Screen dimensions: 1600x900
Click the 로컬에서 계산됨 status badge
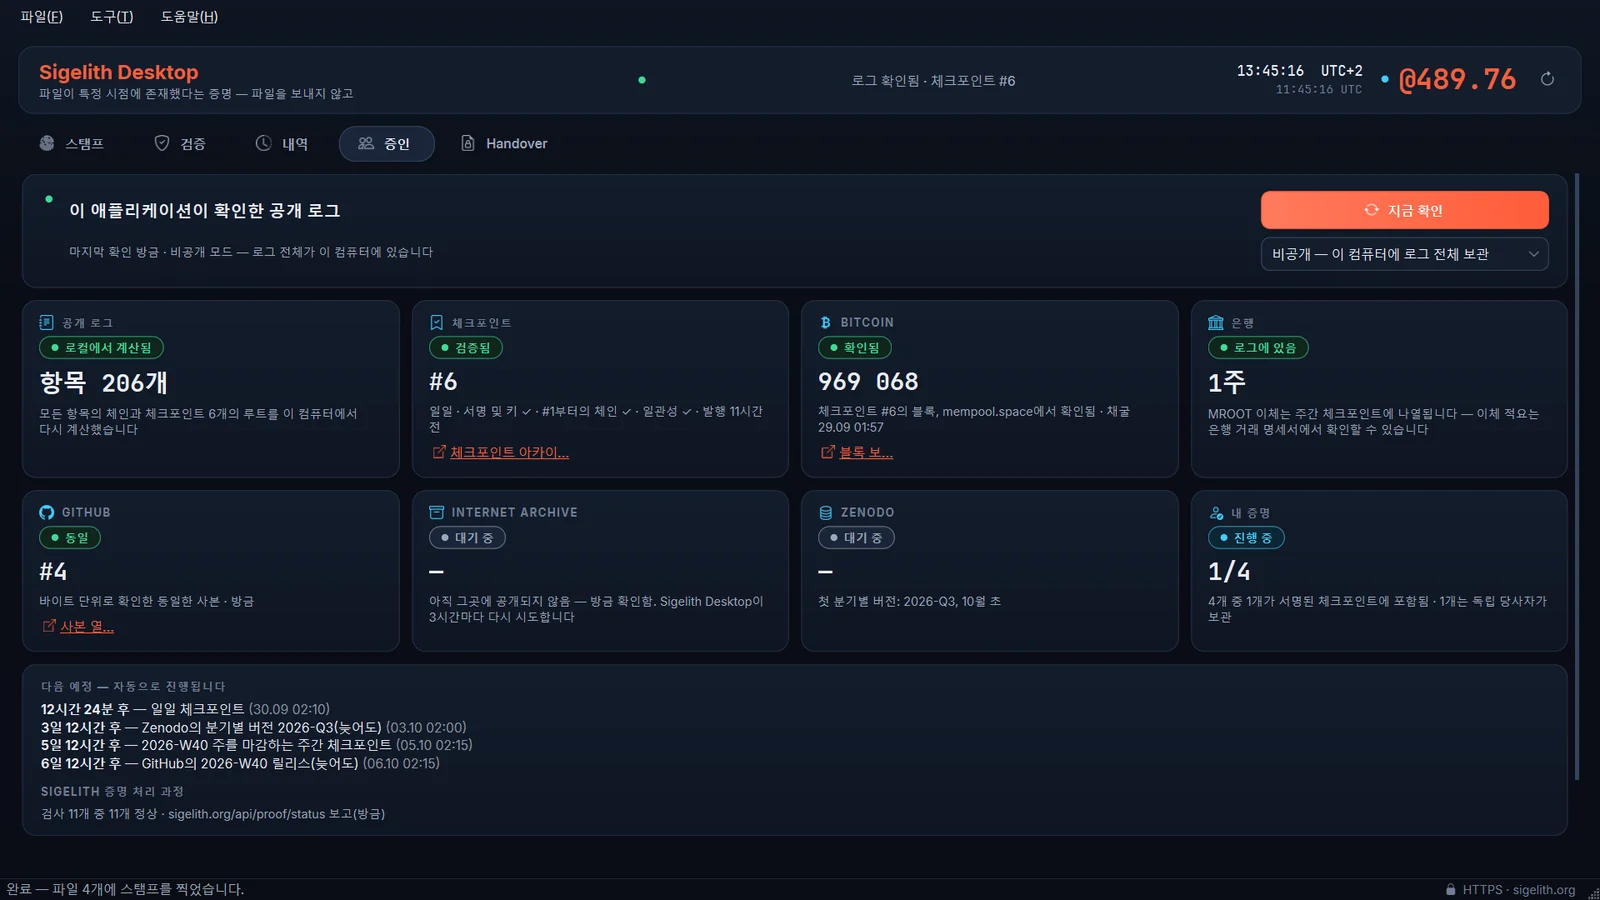tap(101, 348)
